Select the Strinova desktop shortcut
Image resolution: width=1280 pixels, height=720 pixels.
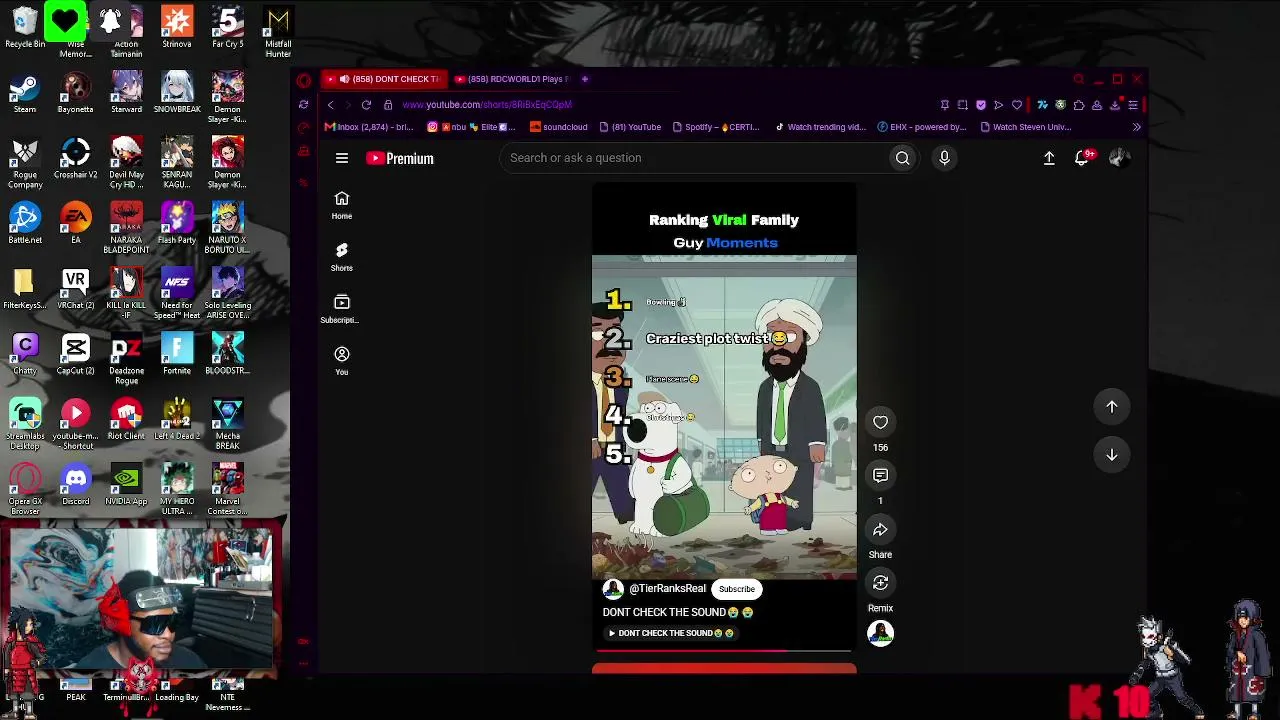coord(177,28)
